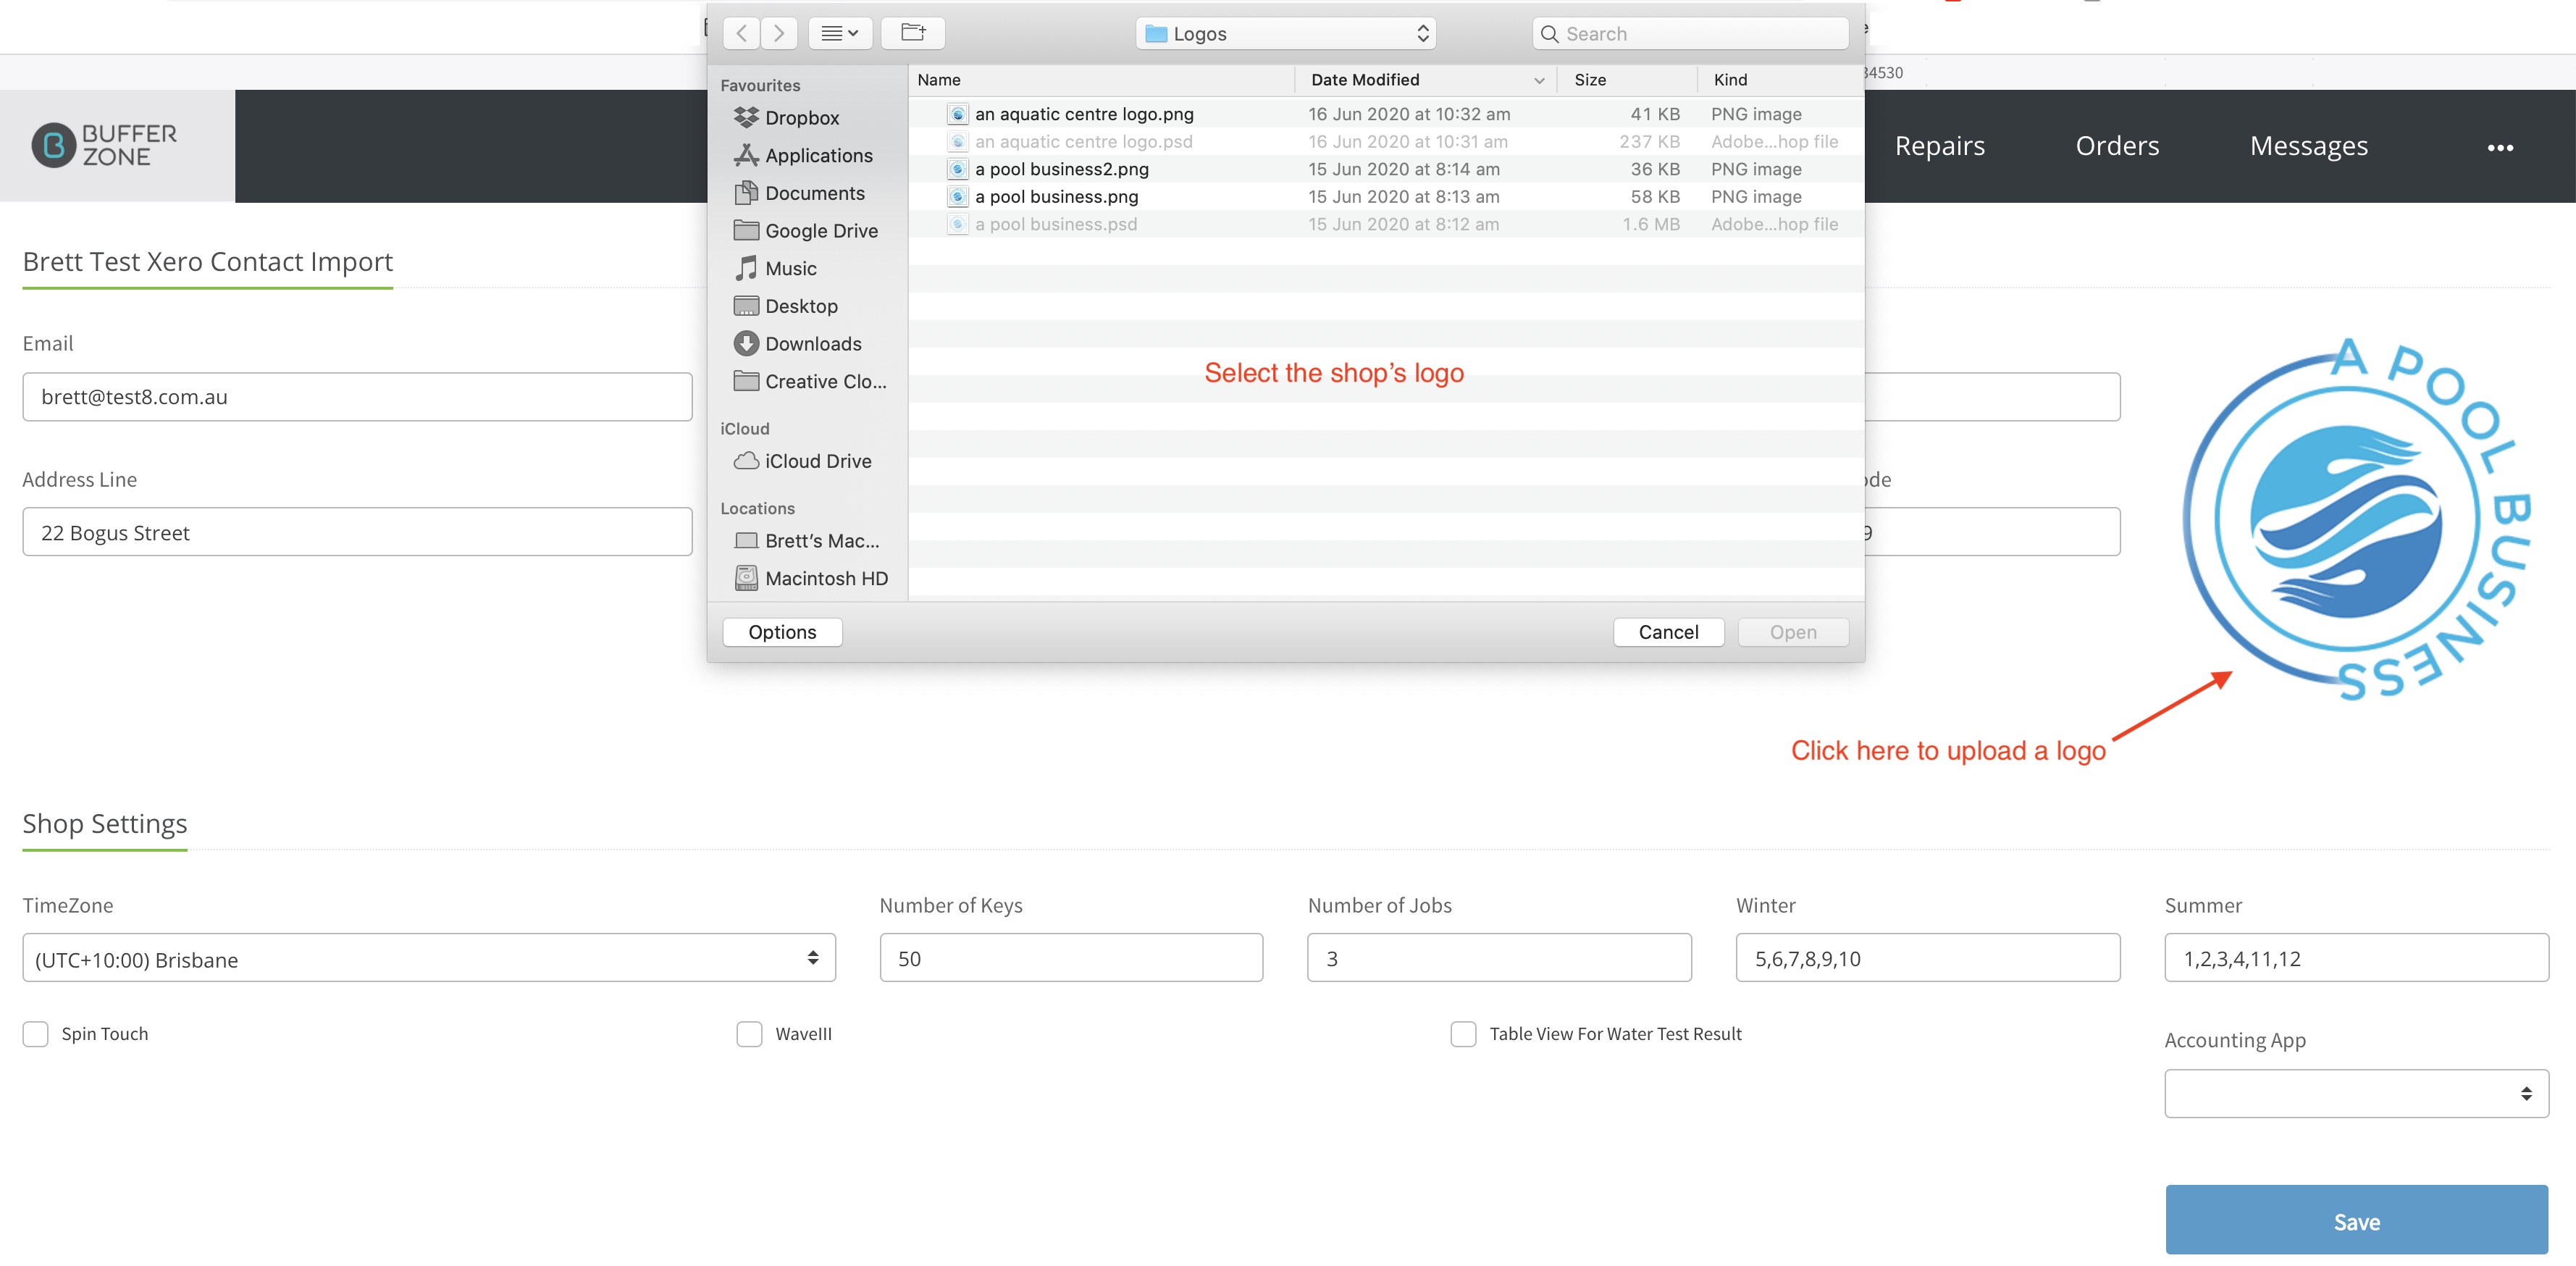Image resolution: width=2576 pixels, height=1266 pixels.
Task: Select Macintosh HD under Locations
Action: [811, 578]
